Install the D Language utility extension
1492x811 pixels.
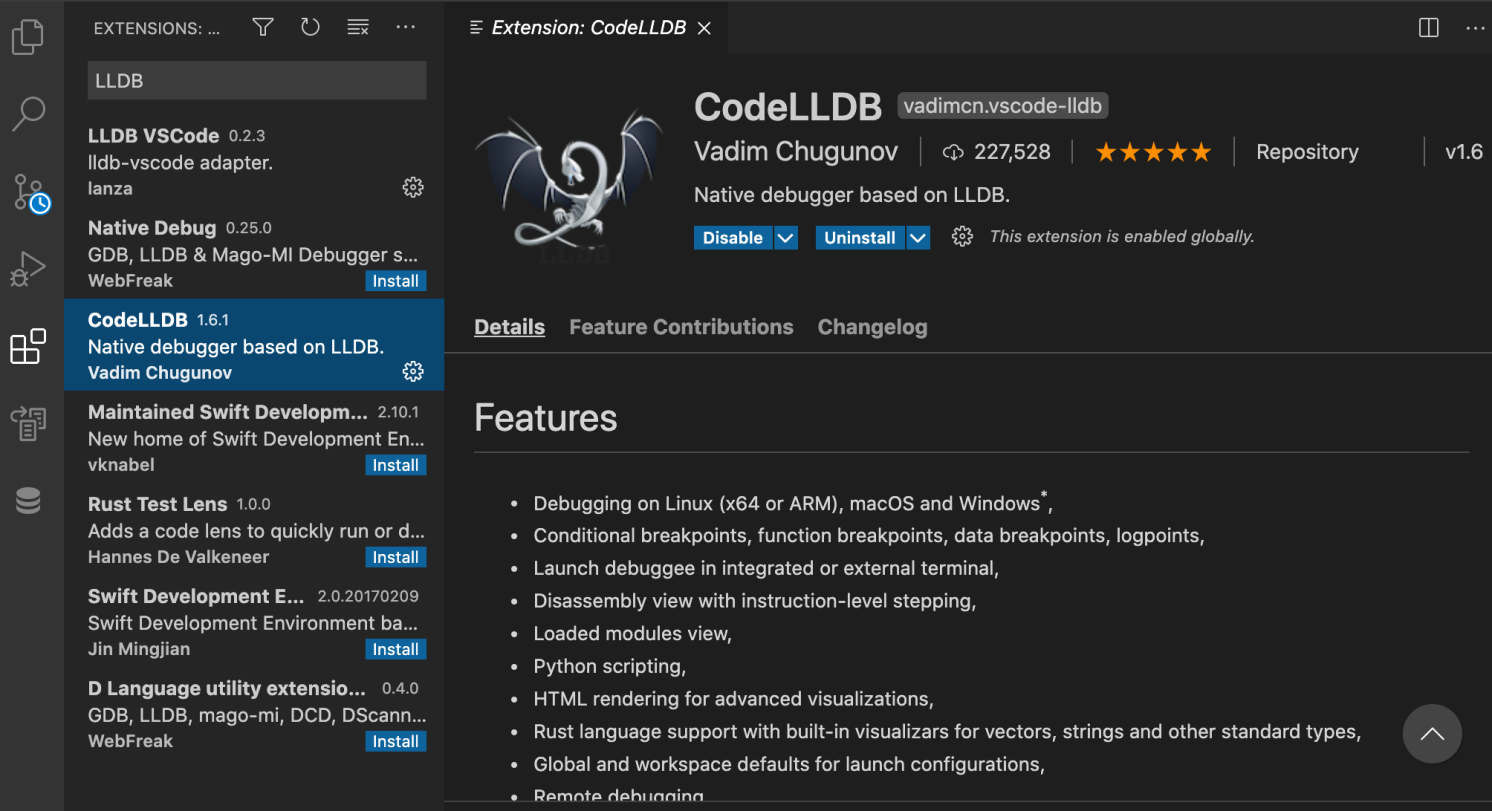pos(396,741)
